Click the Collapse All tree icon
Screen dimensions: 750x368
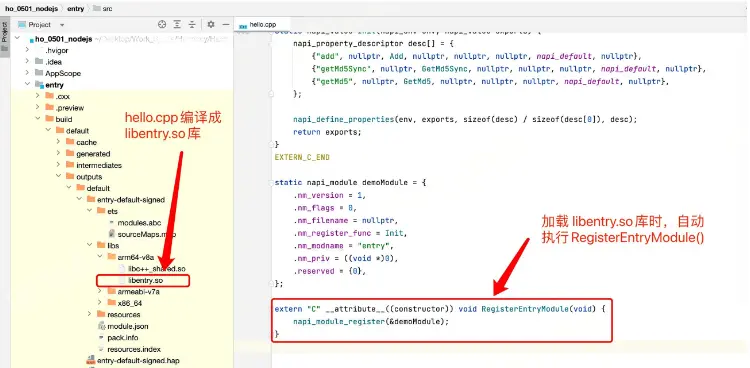click(192, 24)
